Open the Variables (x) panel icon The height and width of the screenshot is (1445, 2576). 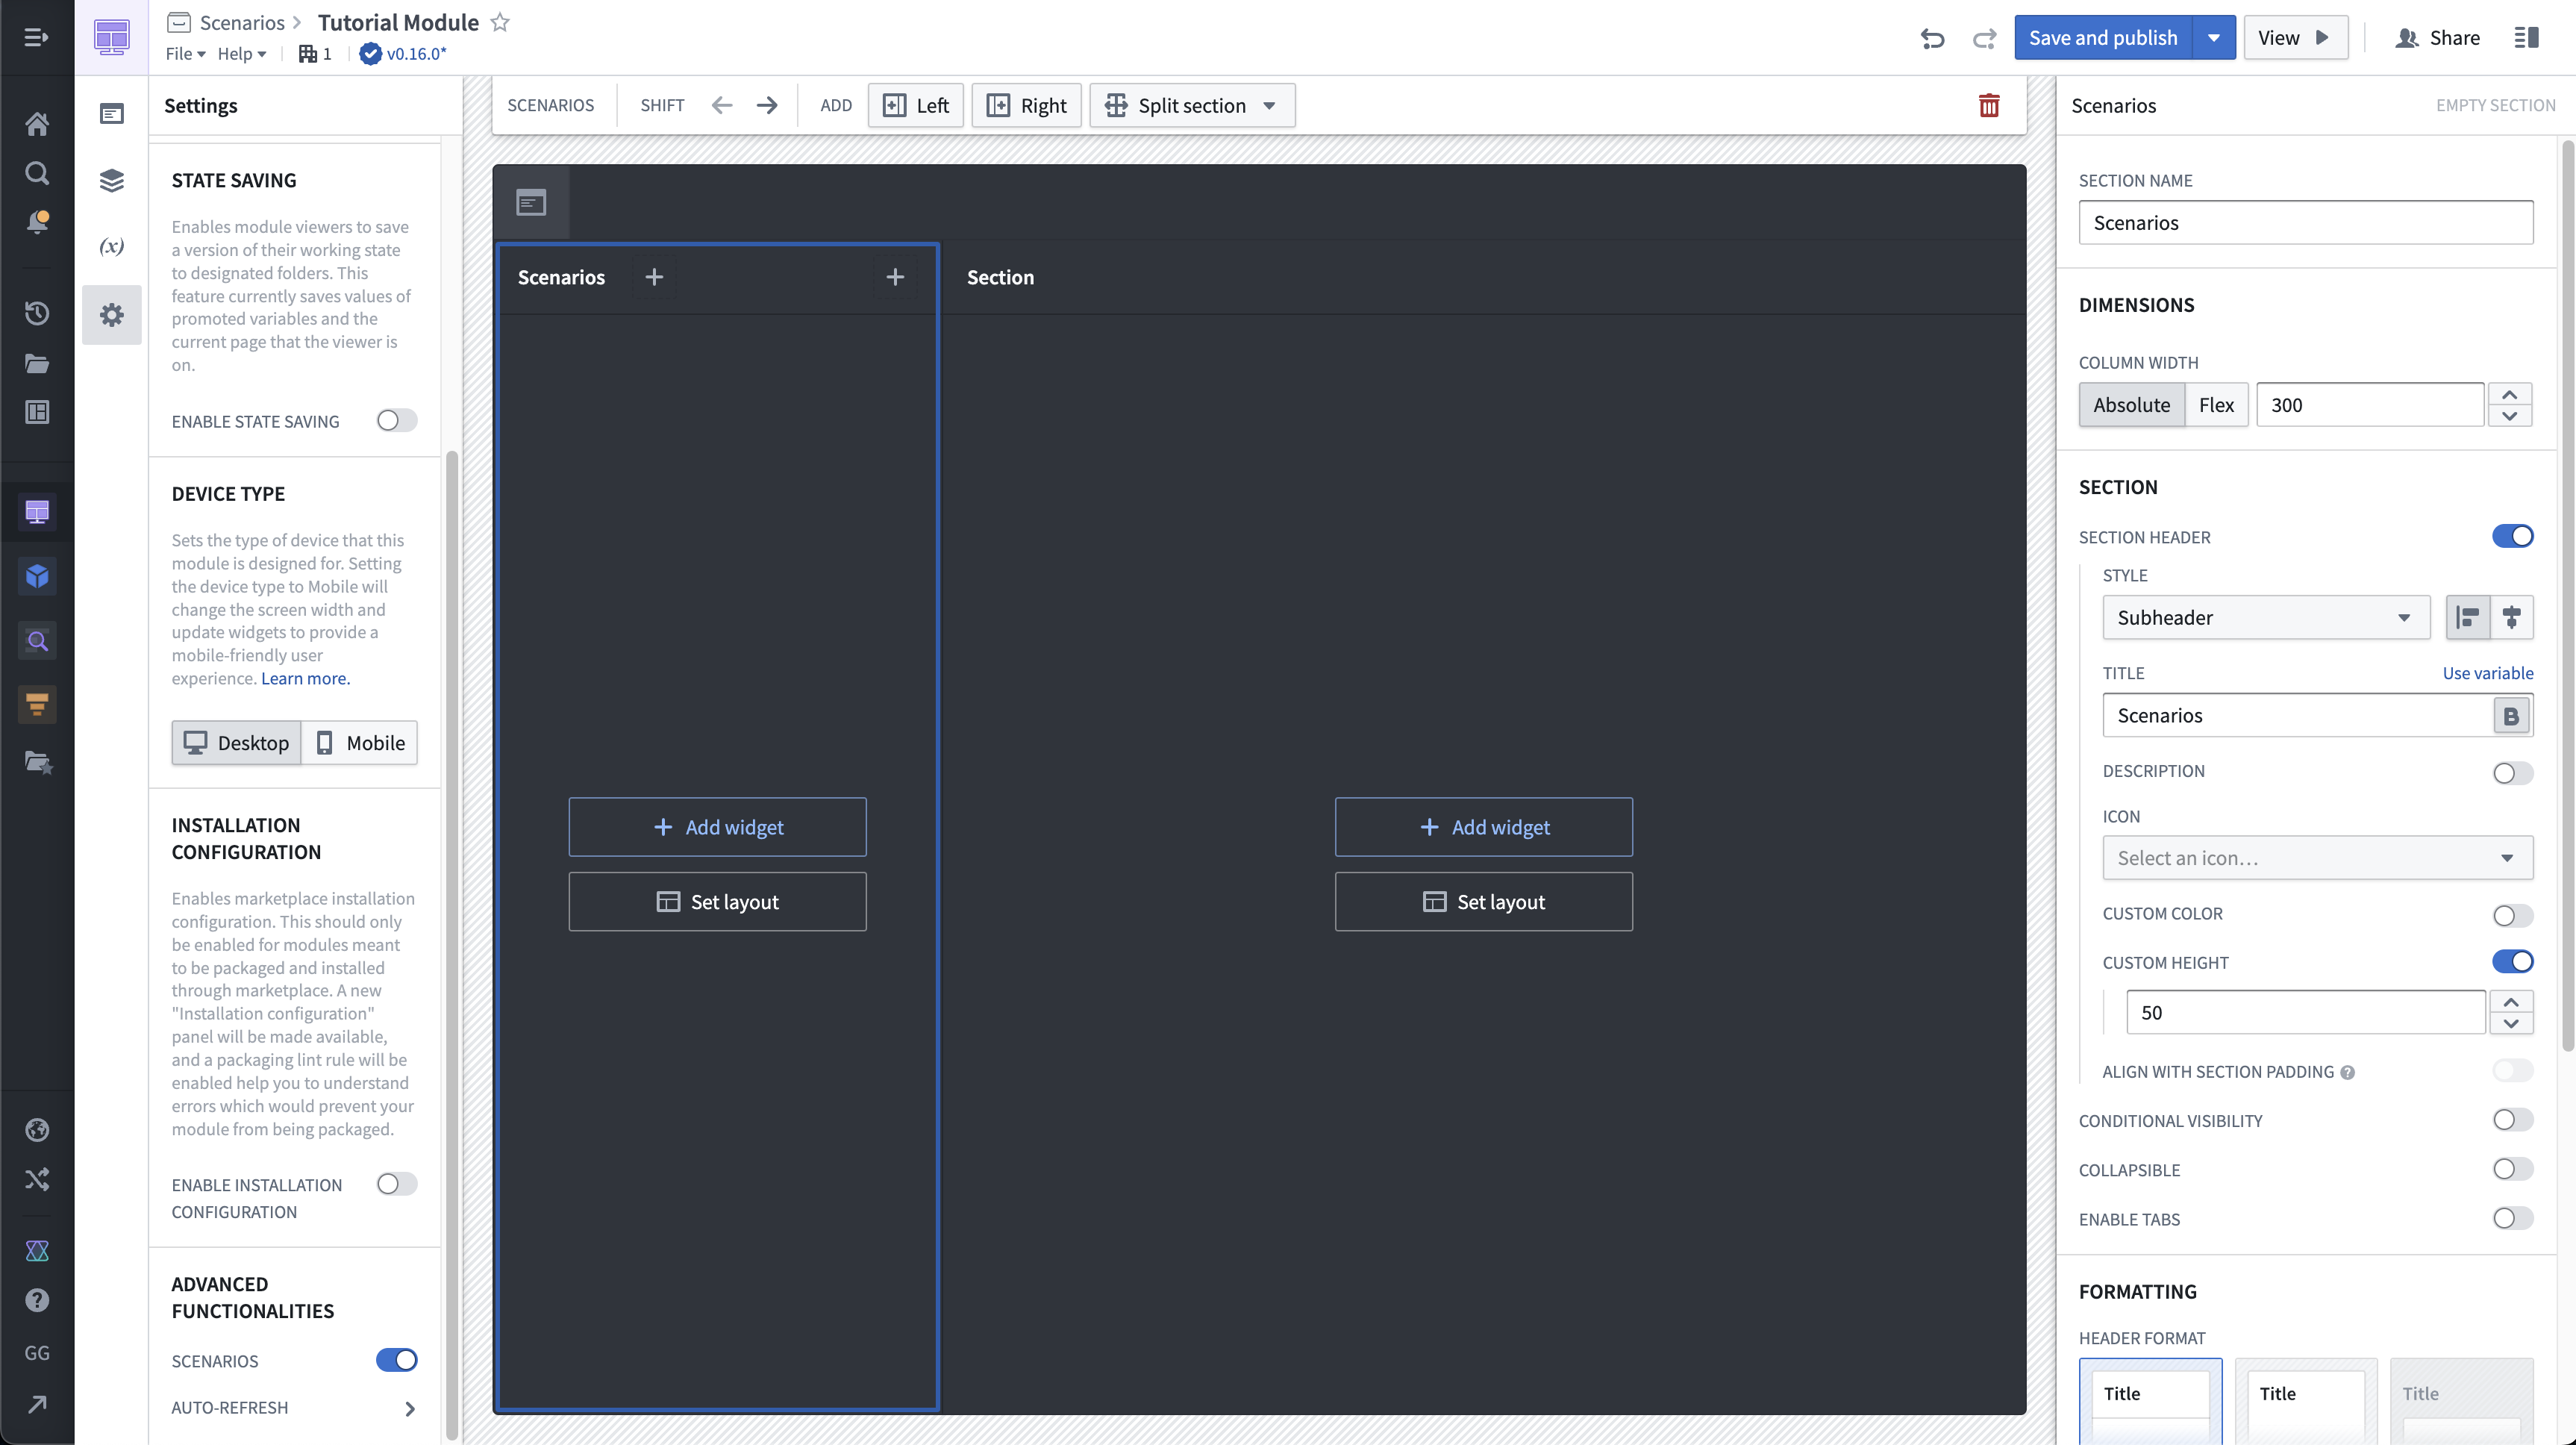[112, 246]
